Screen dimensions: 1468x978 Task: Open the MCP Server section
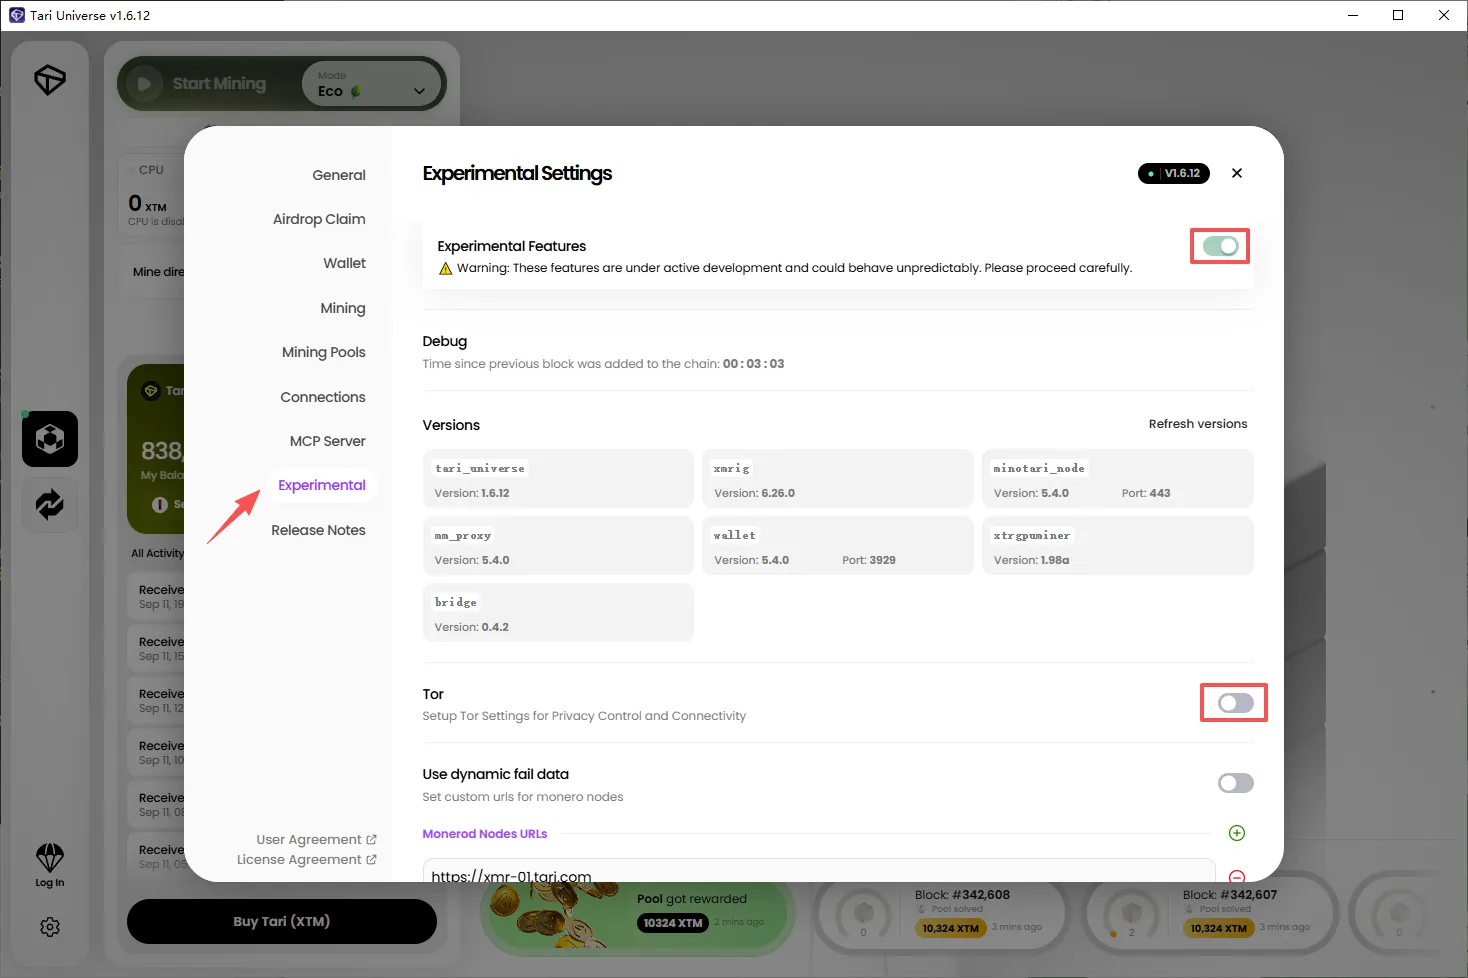328,441
